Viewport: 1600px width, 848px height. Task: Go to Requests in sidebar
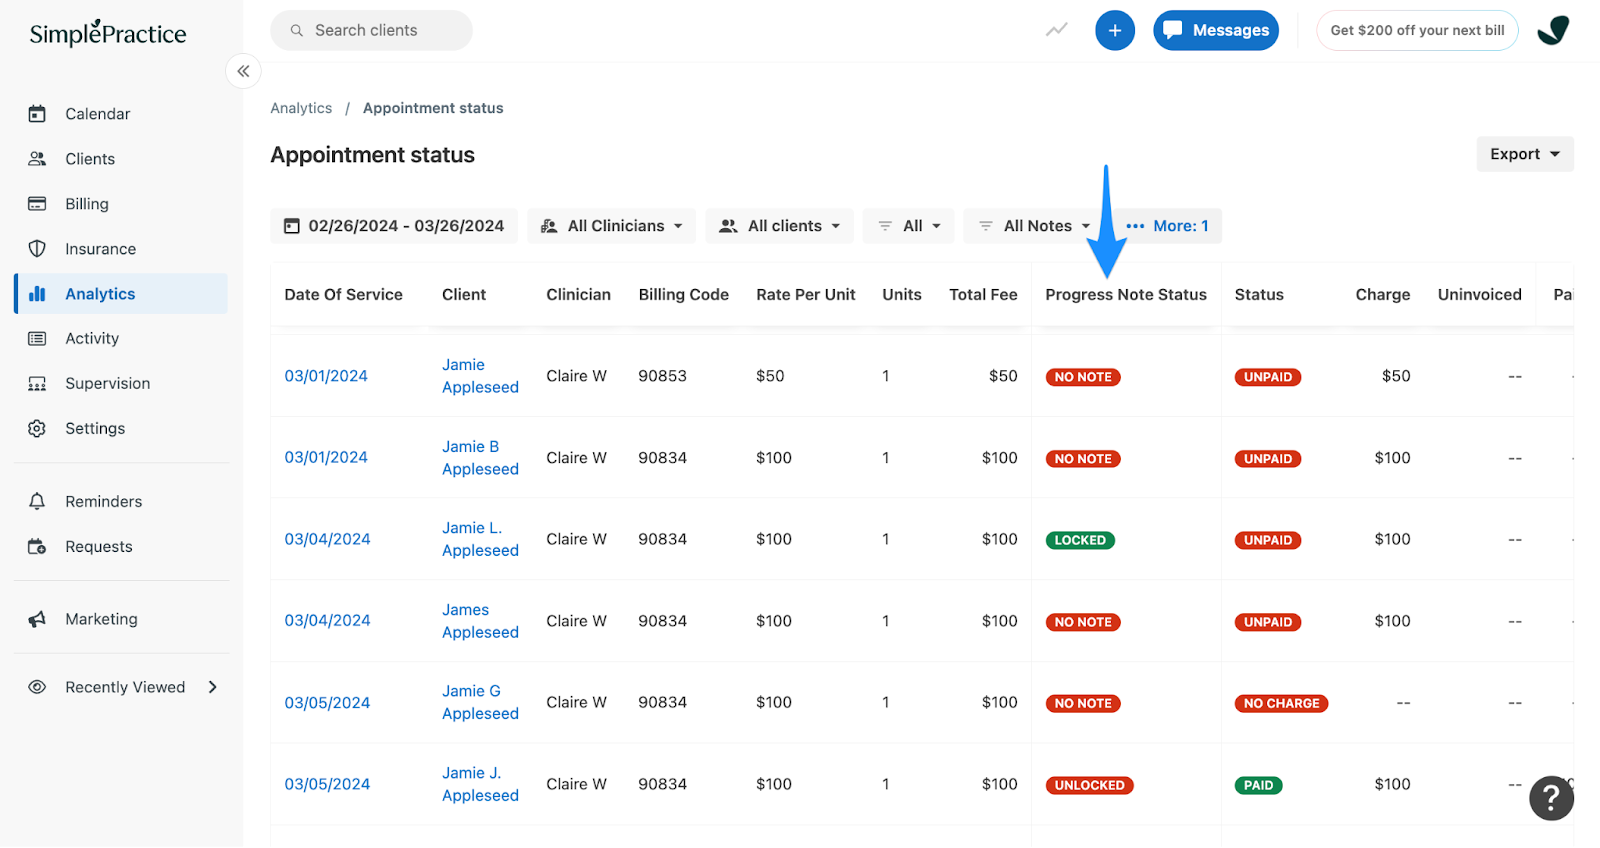coord(99,547)
